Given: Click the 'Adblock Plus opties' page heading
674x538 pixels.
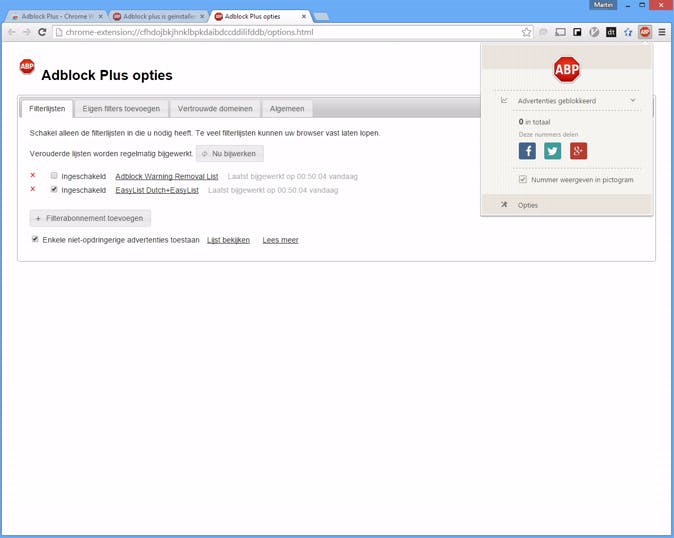Looking at the screenshot, I should point(107,75).
